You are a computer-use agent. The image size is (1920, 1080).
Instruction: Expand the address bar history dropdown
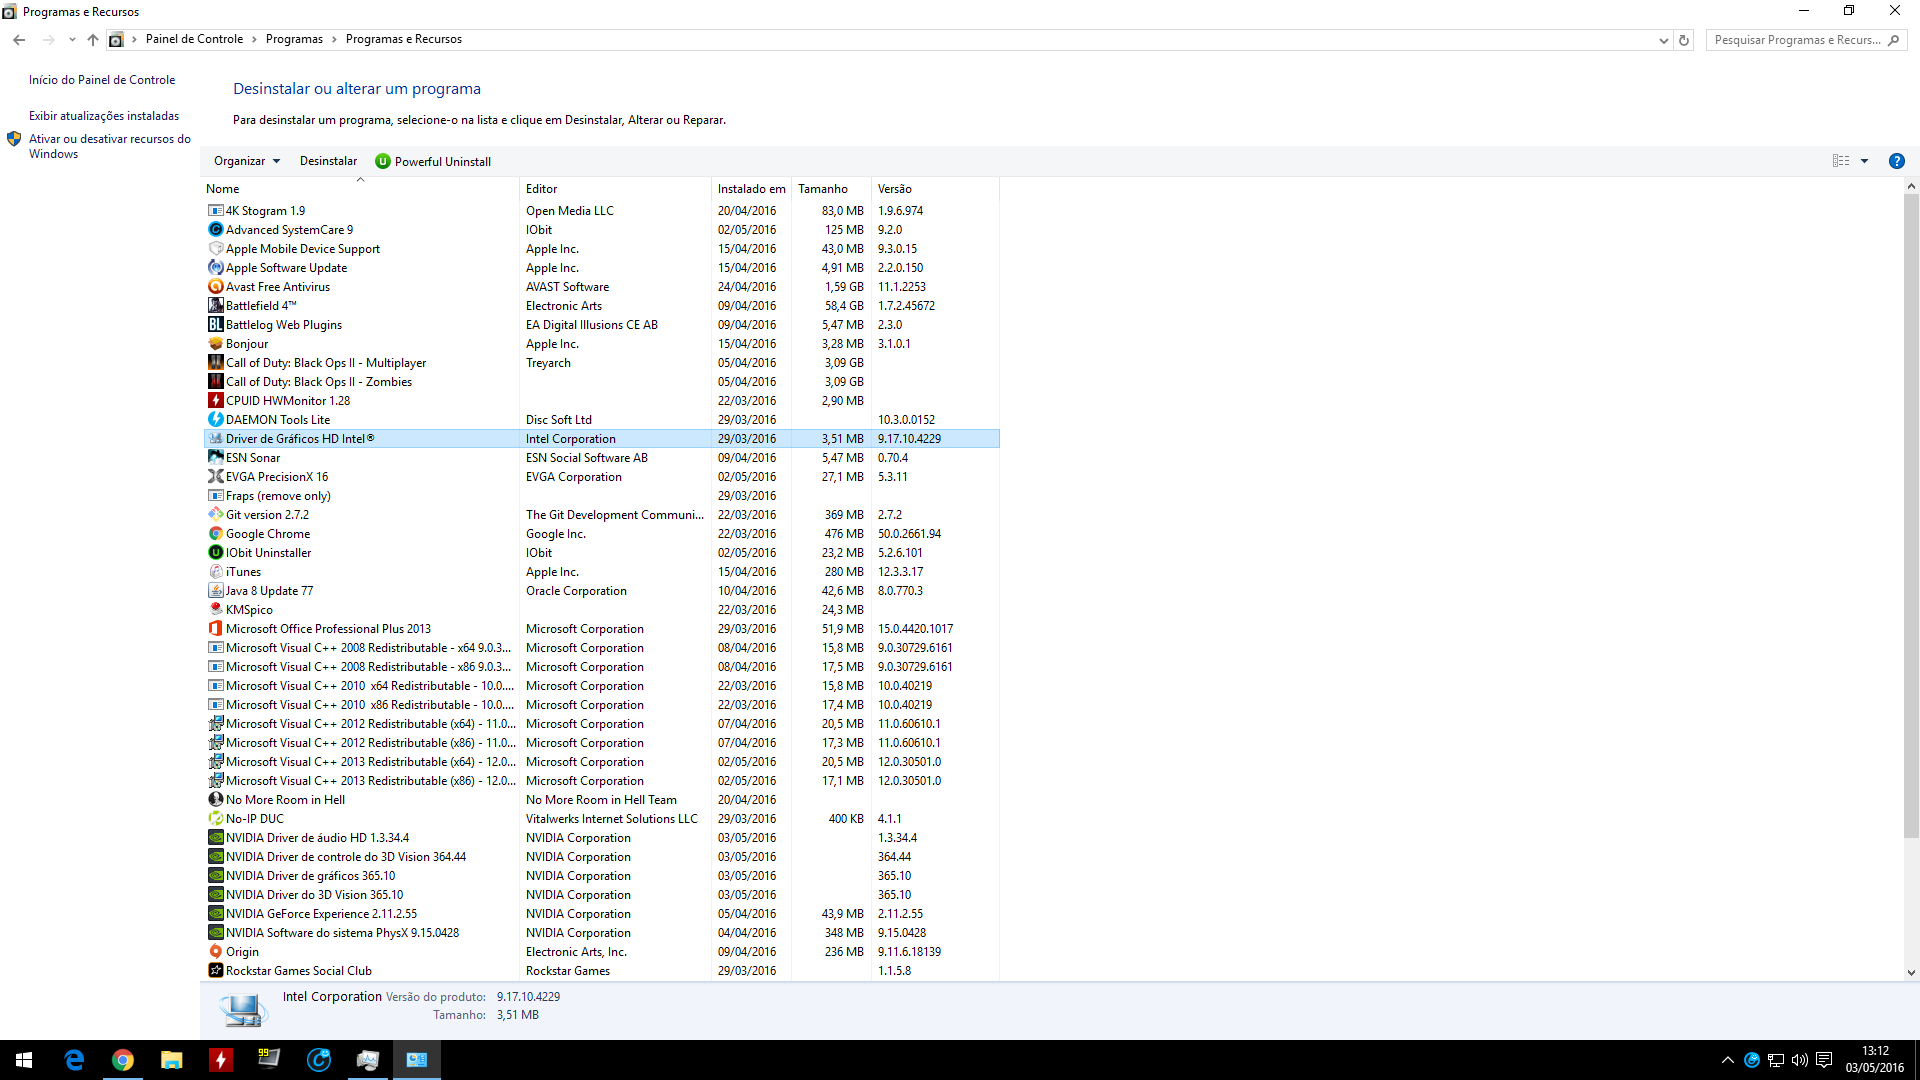click(x=1663, y=40)
